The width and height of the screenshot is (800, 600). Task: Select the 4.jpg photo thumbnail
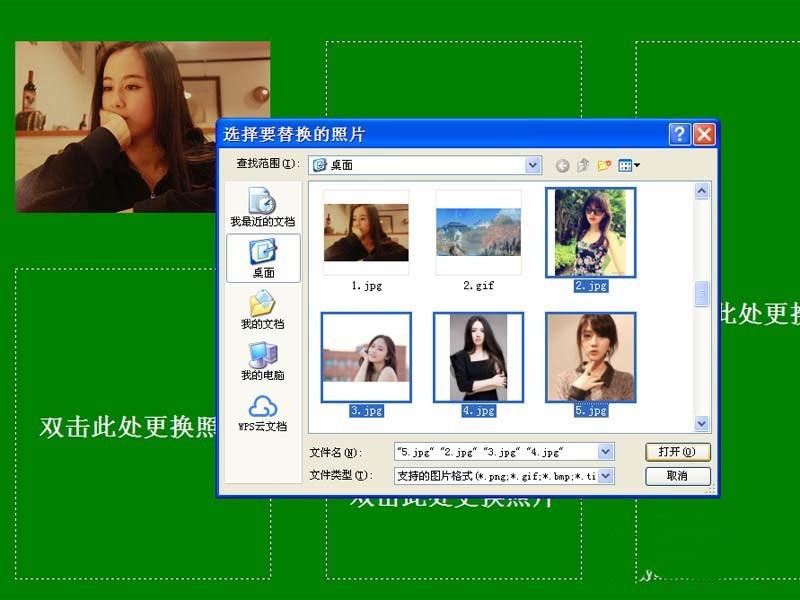477,357
